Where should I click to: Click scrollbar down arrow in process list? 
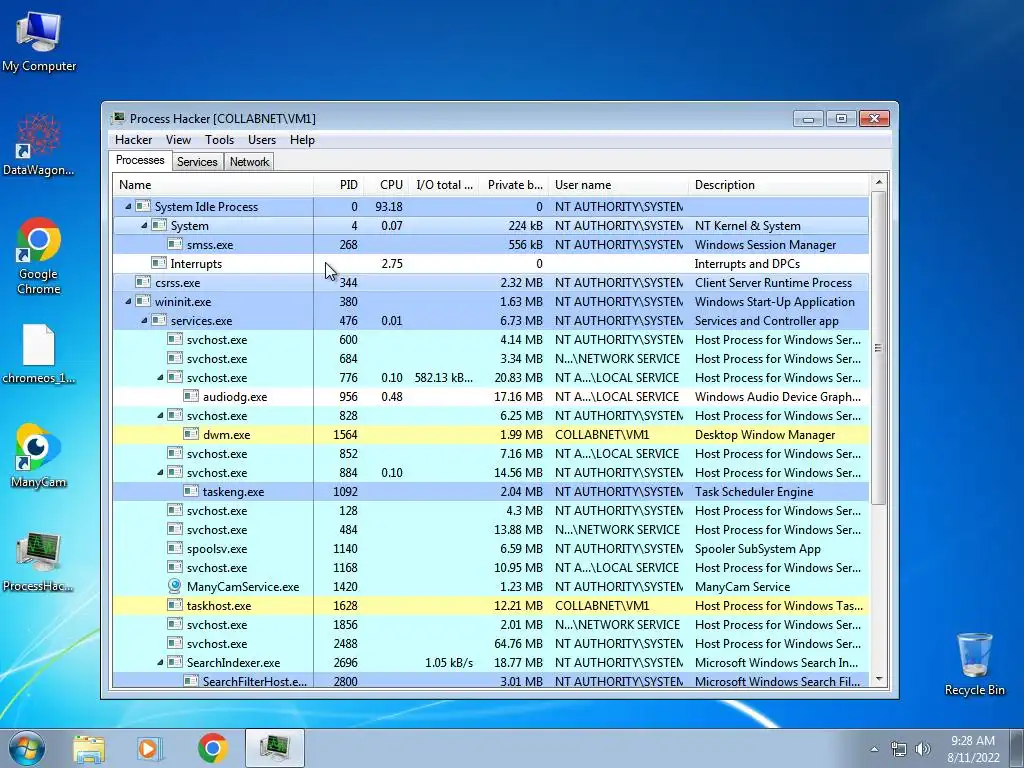coord(878,679)
